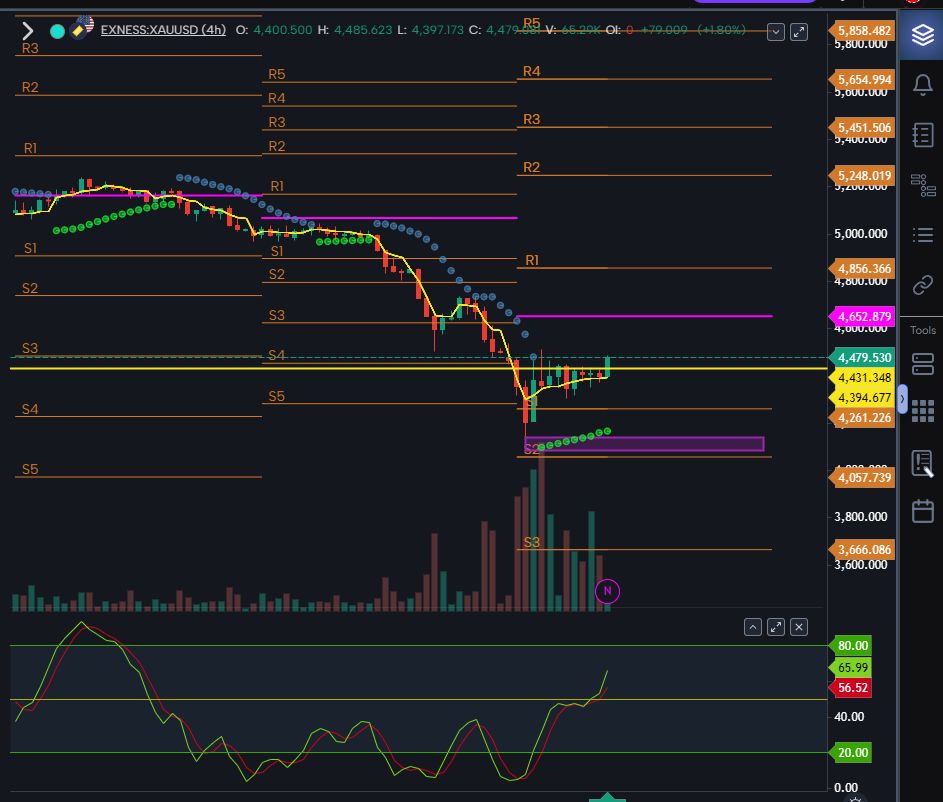
Task: Move stochastic pane up with chevron button
Action: 753,627
